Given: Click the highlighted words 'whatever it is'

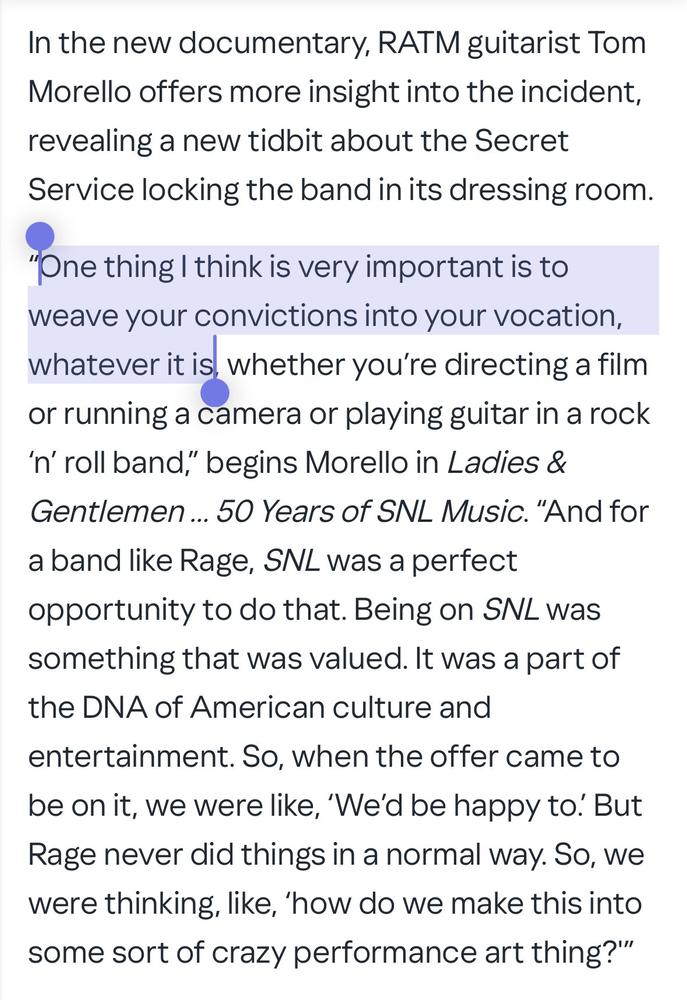Looking at the screenshot, I should (x=121, y=365).
